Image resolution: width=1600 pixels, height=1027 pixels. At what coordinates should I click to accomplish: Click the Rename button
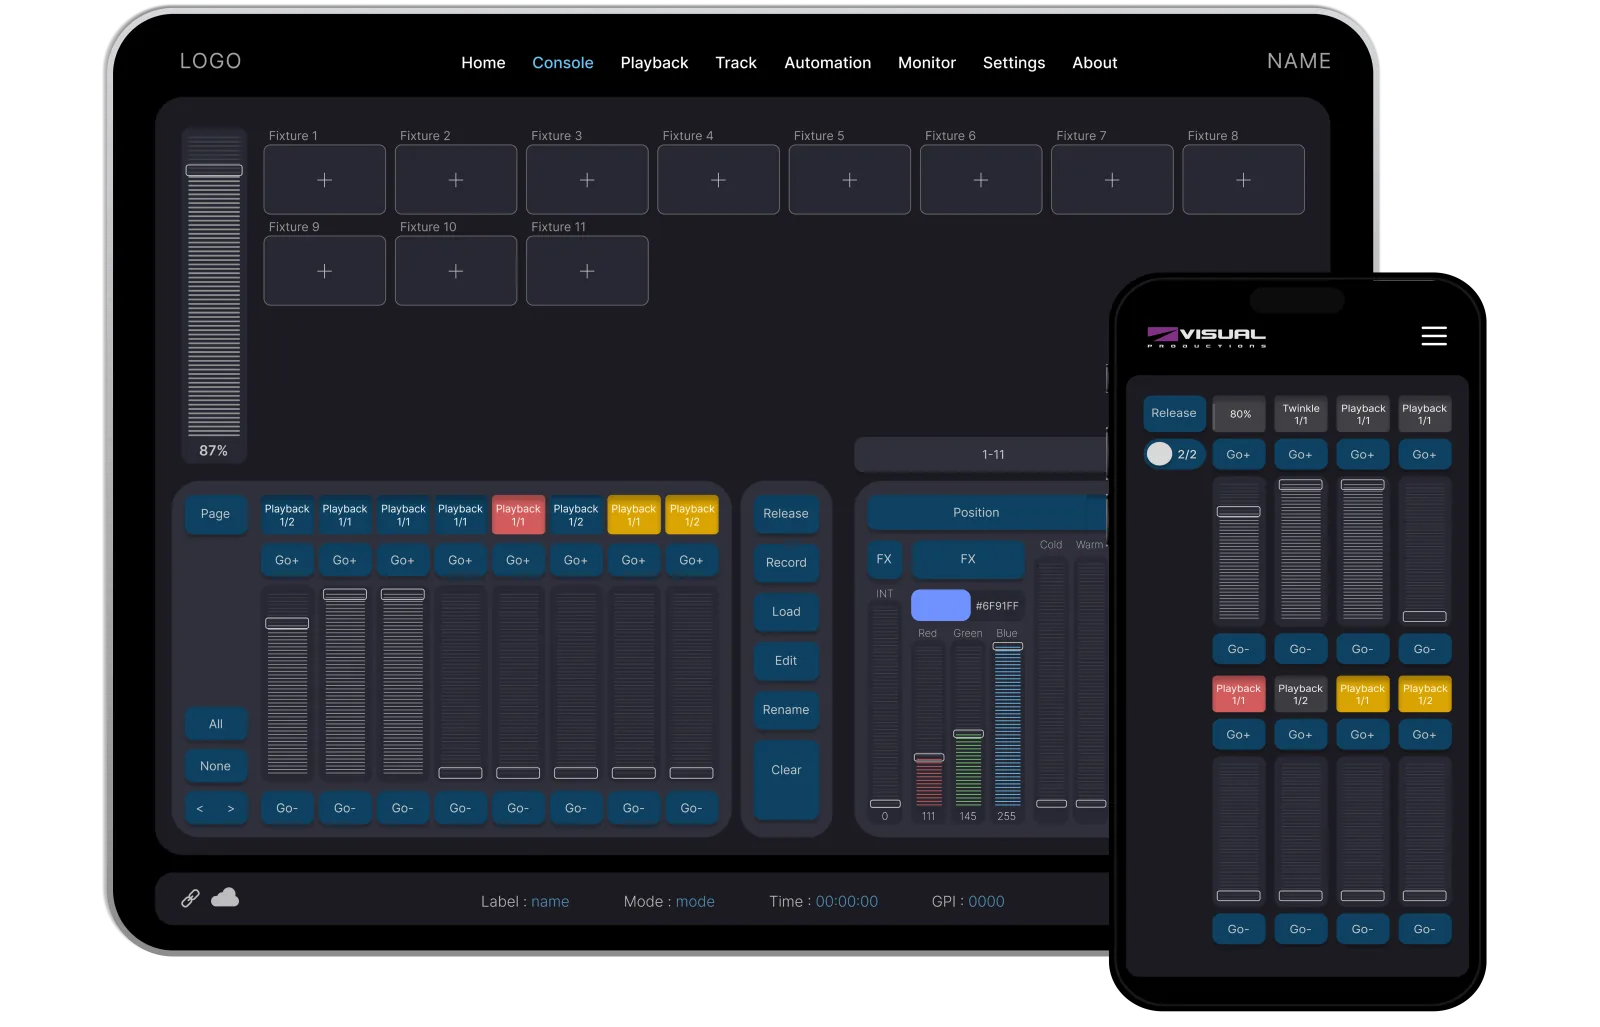click(x=786, y=709)
